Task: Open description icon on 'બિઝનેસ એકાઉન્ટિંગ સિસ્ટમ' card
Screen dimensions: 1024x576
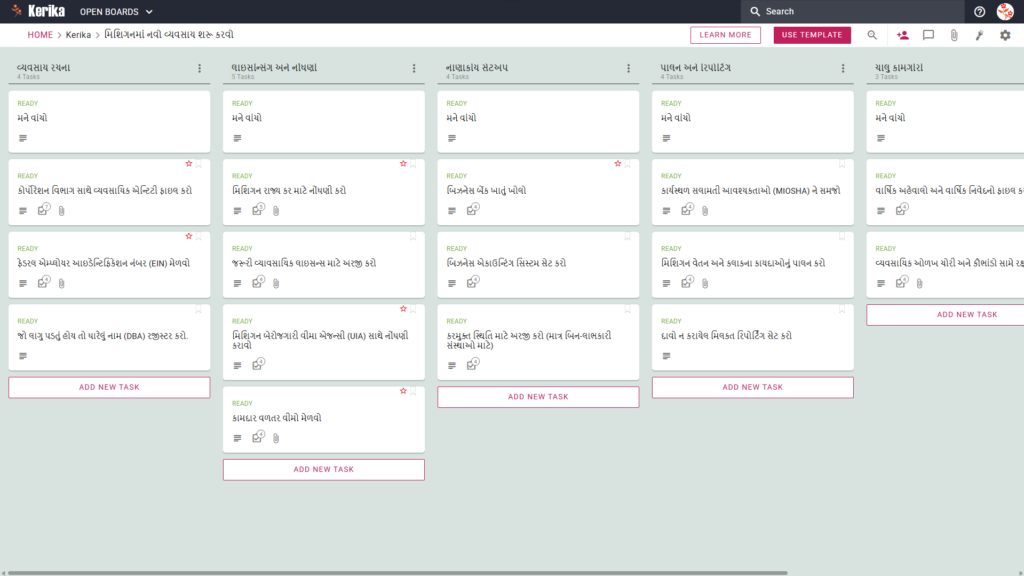Action: pyautogui.click(x=452, y=283)
